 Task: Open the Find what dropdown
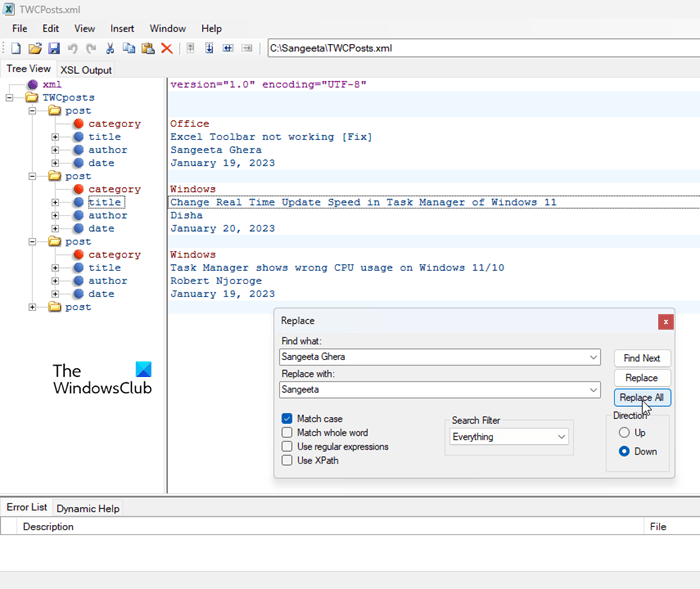click(593, 357)
